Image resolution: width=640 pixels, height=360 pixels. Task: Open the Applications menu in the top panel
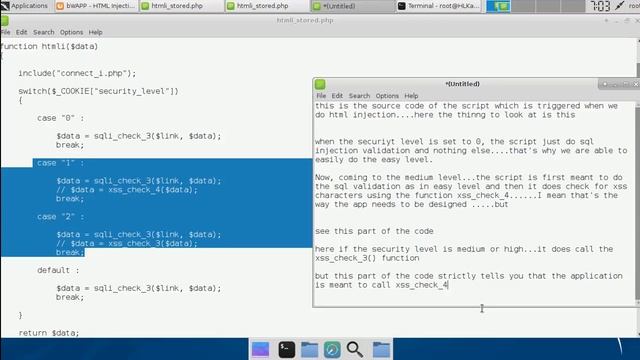[24, 6]
